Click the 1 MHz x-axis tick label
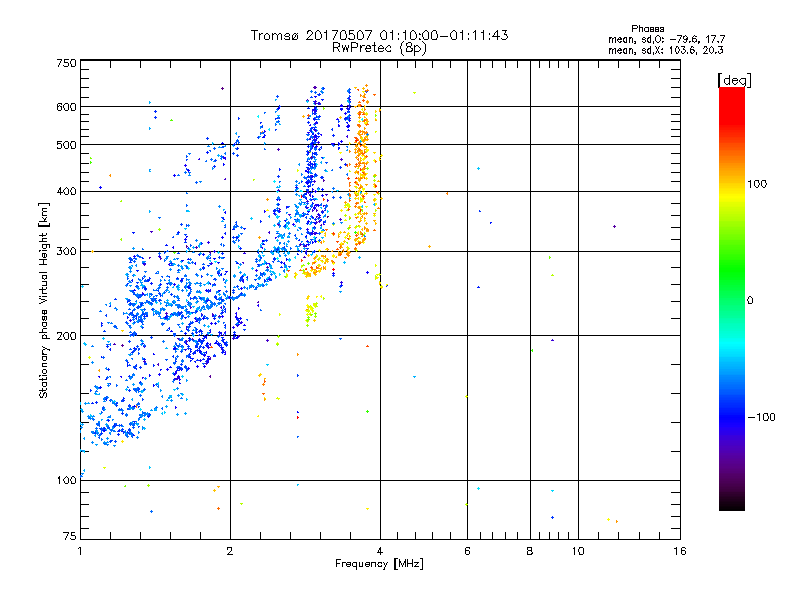 coord(80,551)
